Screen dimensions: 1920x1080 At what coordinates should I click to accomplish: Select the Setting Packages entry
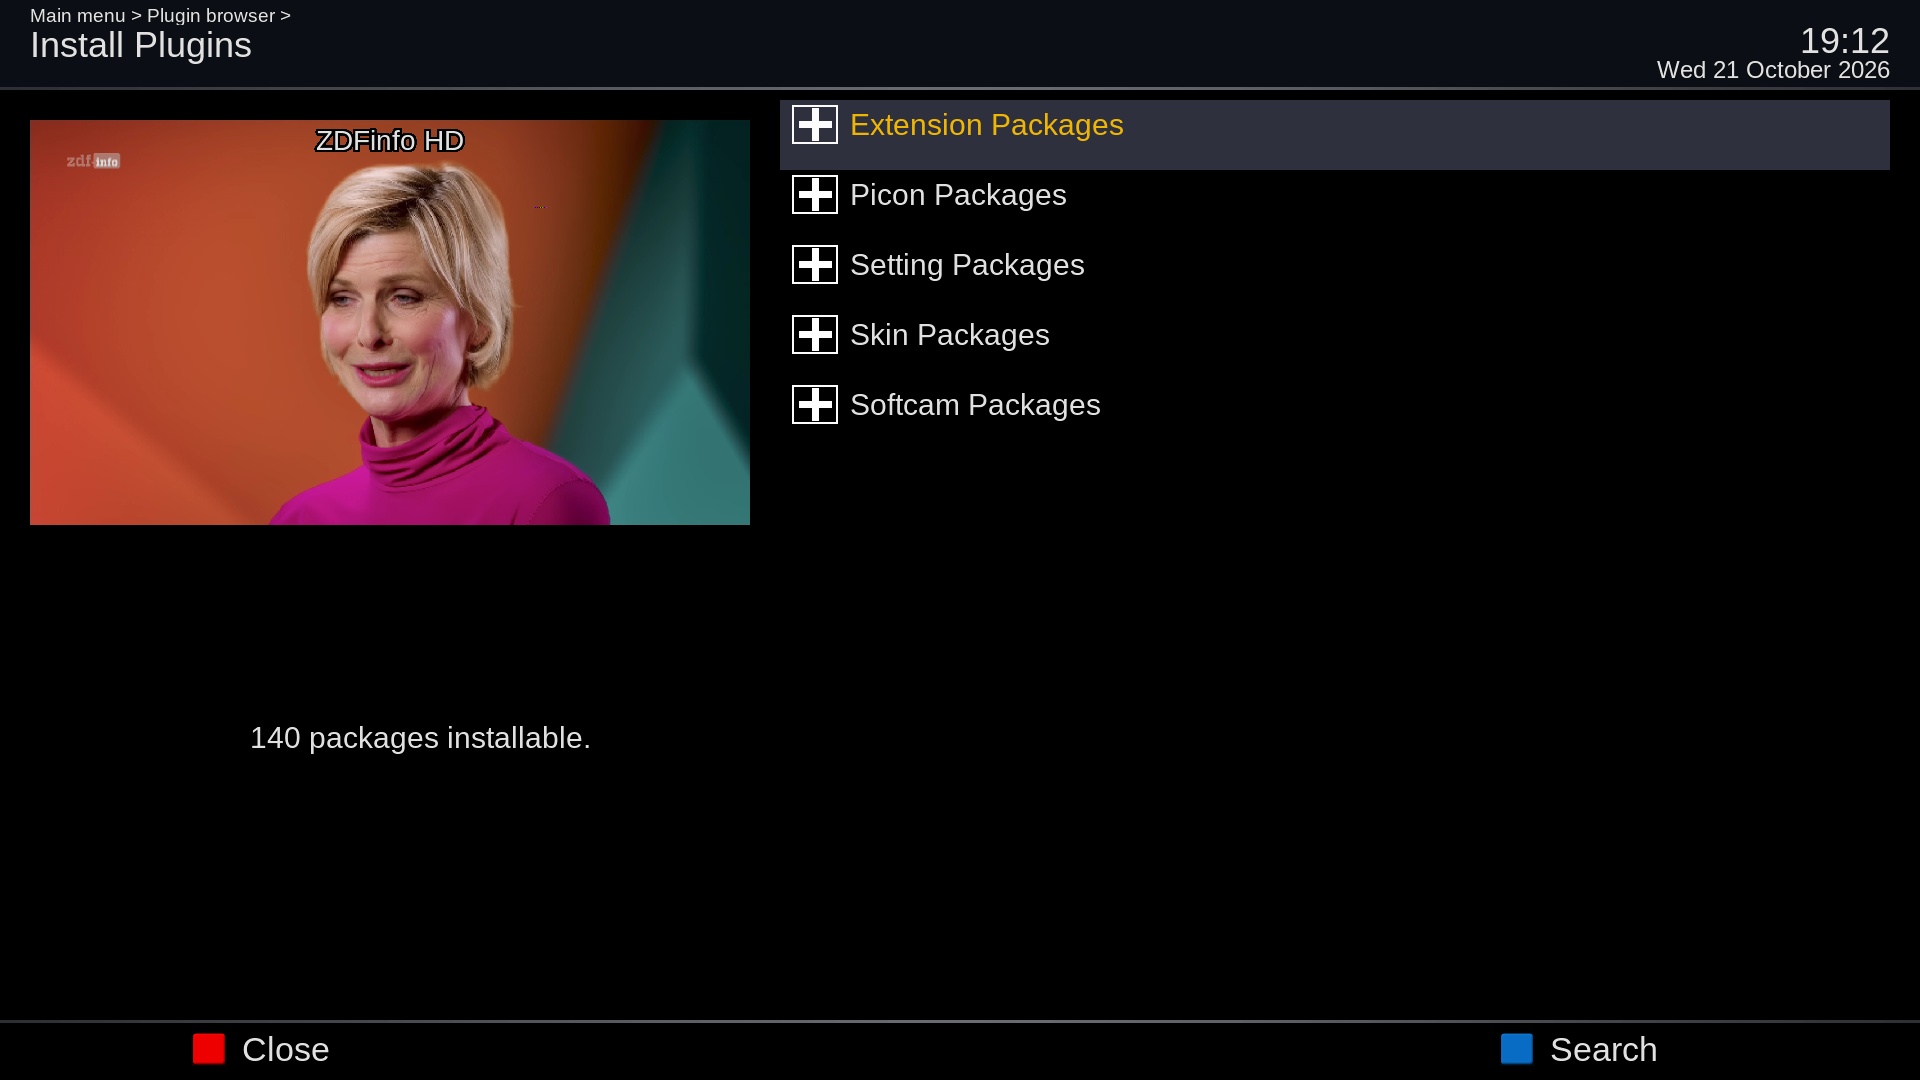tap(1334, 275)
